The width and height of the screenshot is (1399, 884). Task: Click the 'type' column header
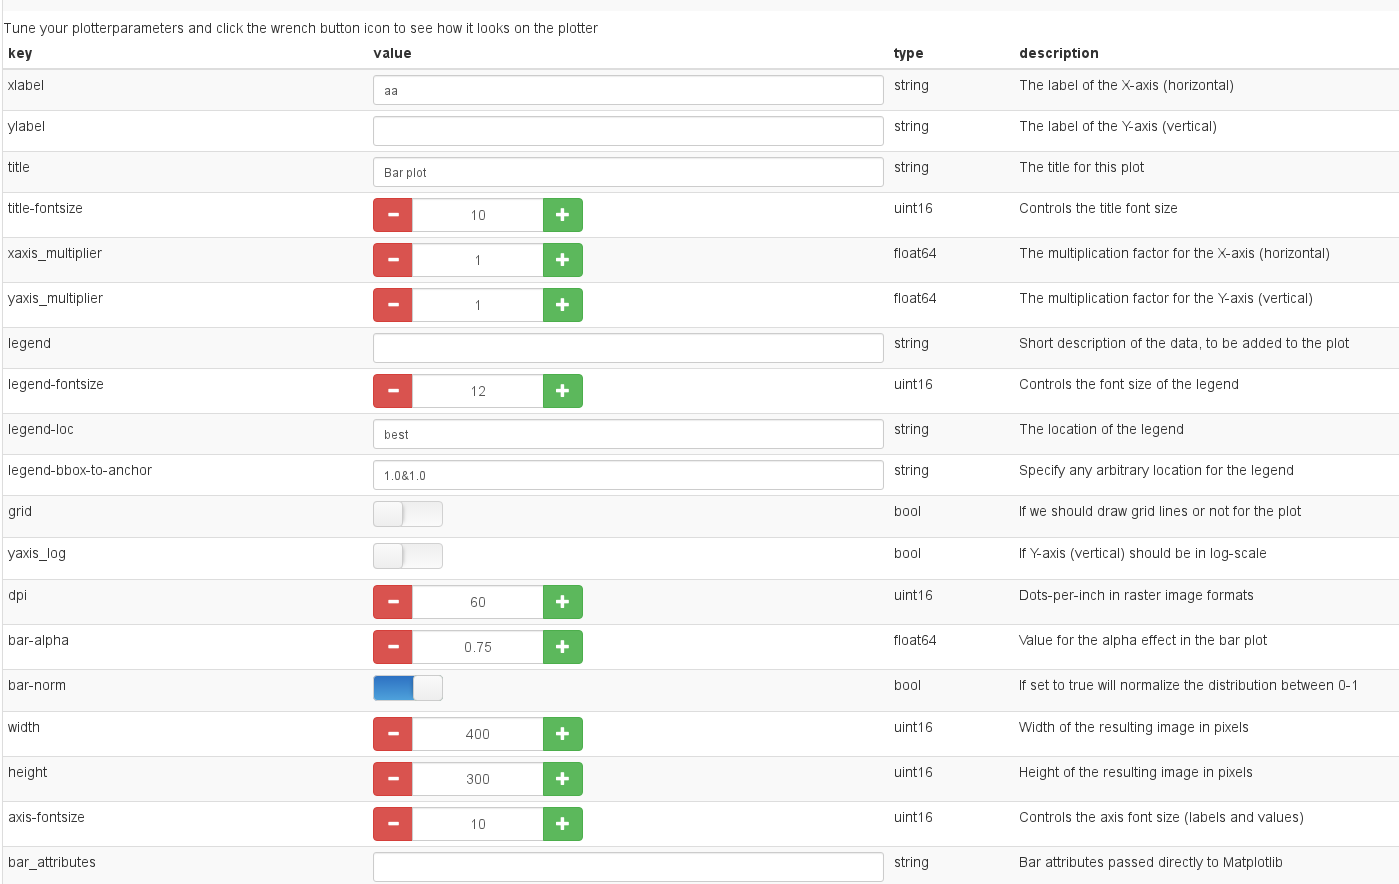coord(908,53)
